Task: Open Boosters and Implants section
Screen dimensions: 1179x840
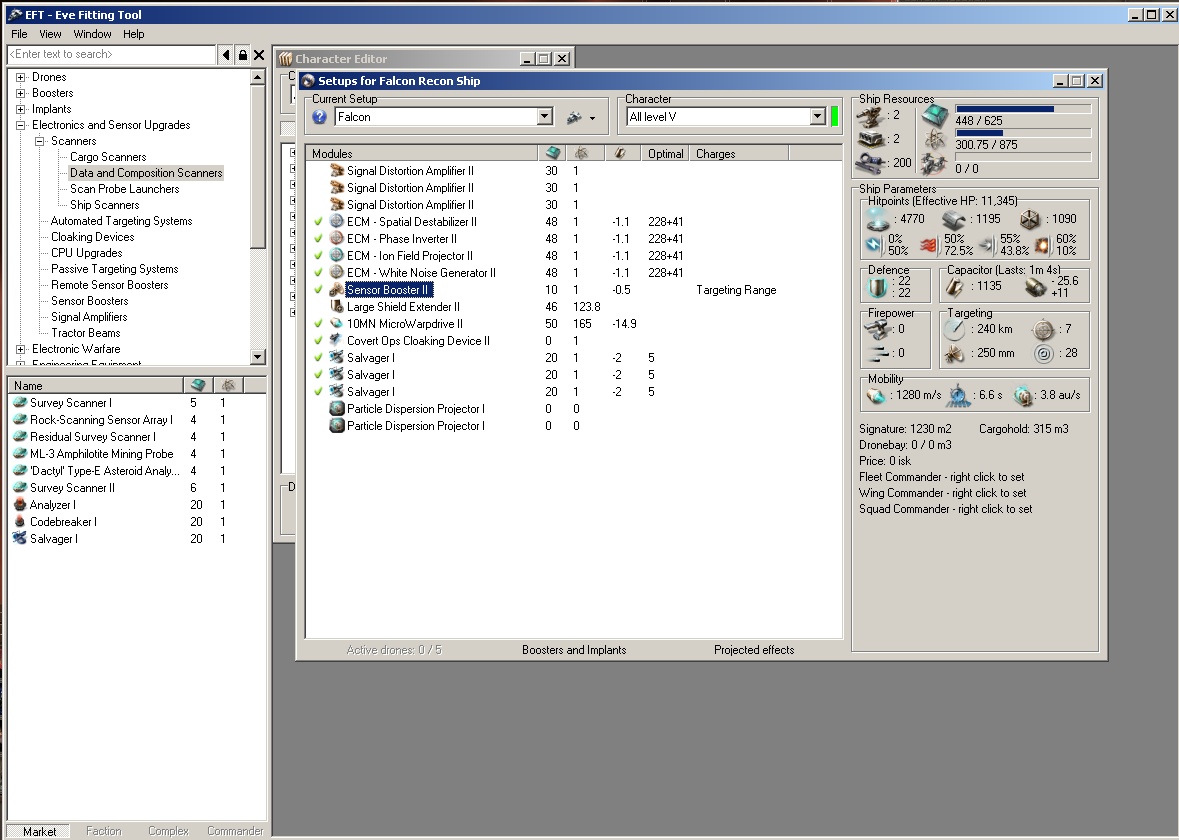Action: (574, 650)
